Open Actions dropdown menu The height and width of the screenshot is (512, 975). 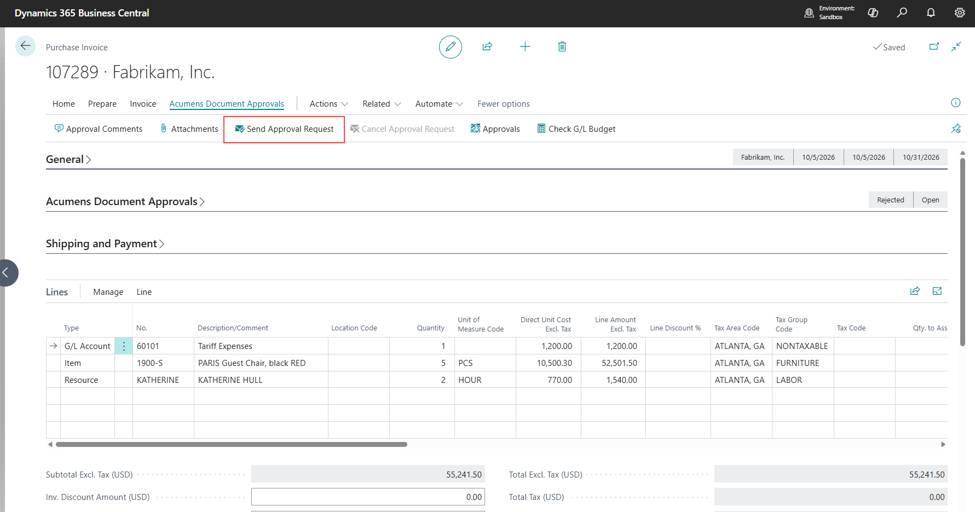(x=329, y=104)
